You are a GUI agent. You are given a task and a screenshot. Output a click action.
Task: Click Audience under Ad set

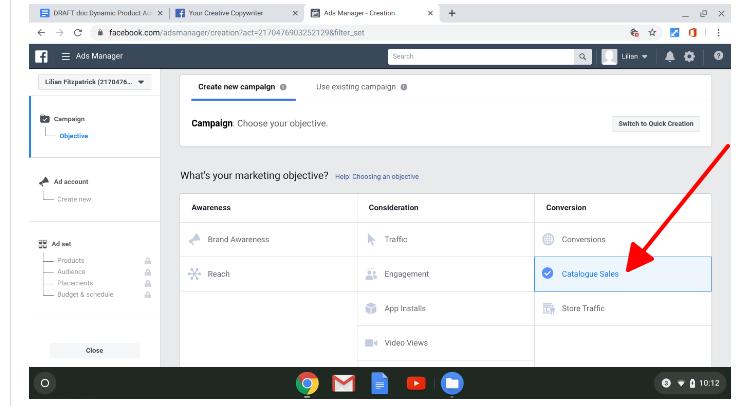point(71,272)
